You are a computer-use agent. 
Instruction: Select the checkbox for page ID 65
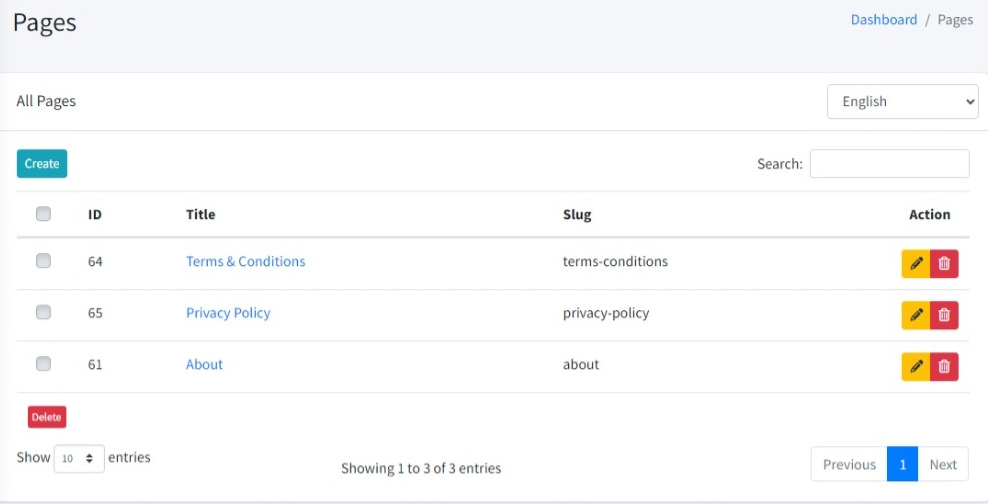coord(43,313)
